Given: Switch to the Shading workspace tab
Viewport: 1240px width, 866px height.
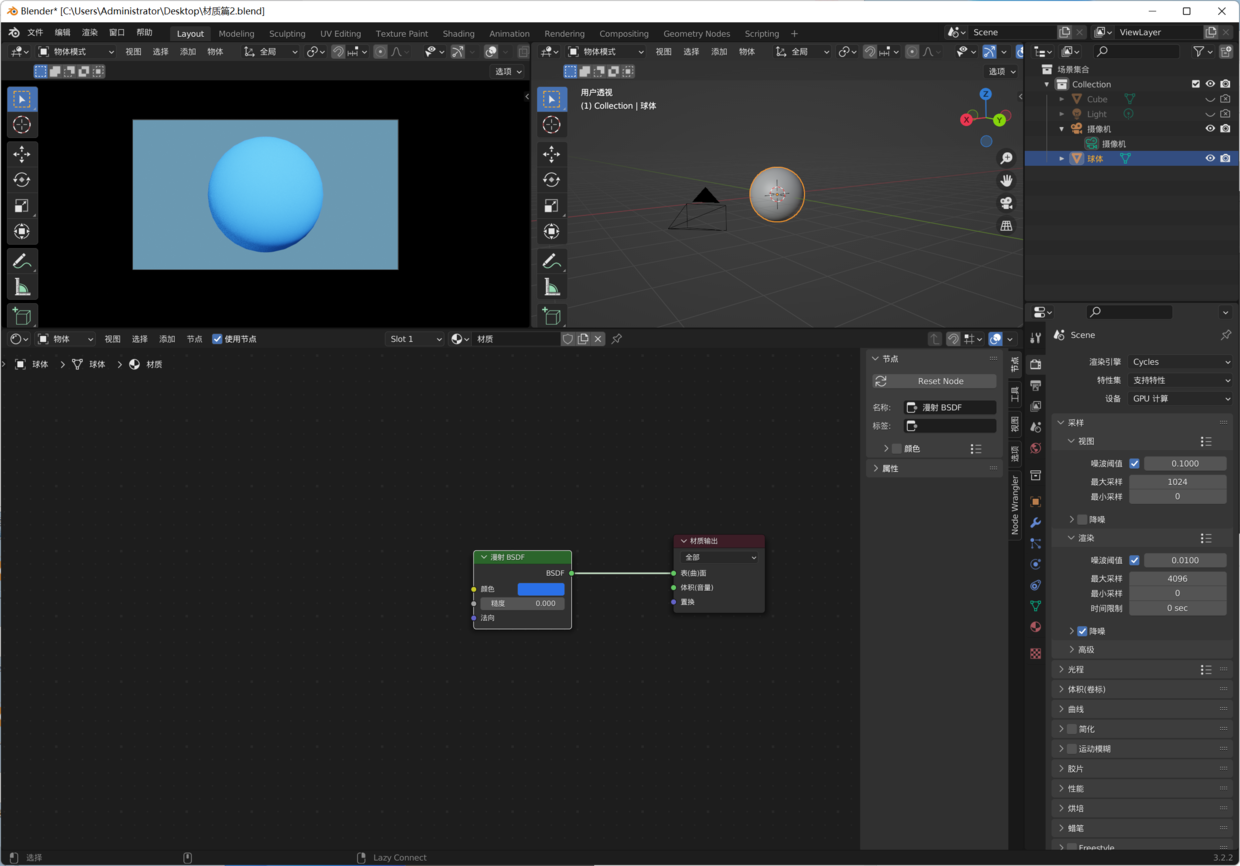Looking at the screenshot, I should [x=458, y=33].
